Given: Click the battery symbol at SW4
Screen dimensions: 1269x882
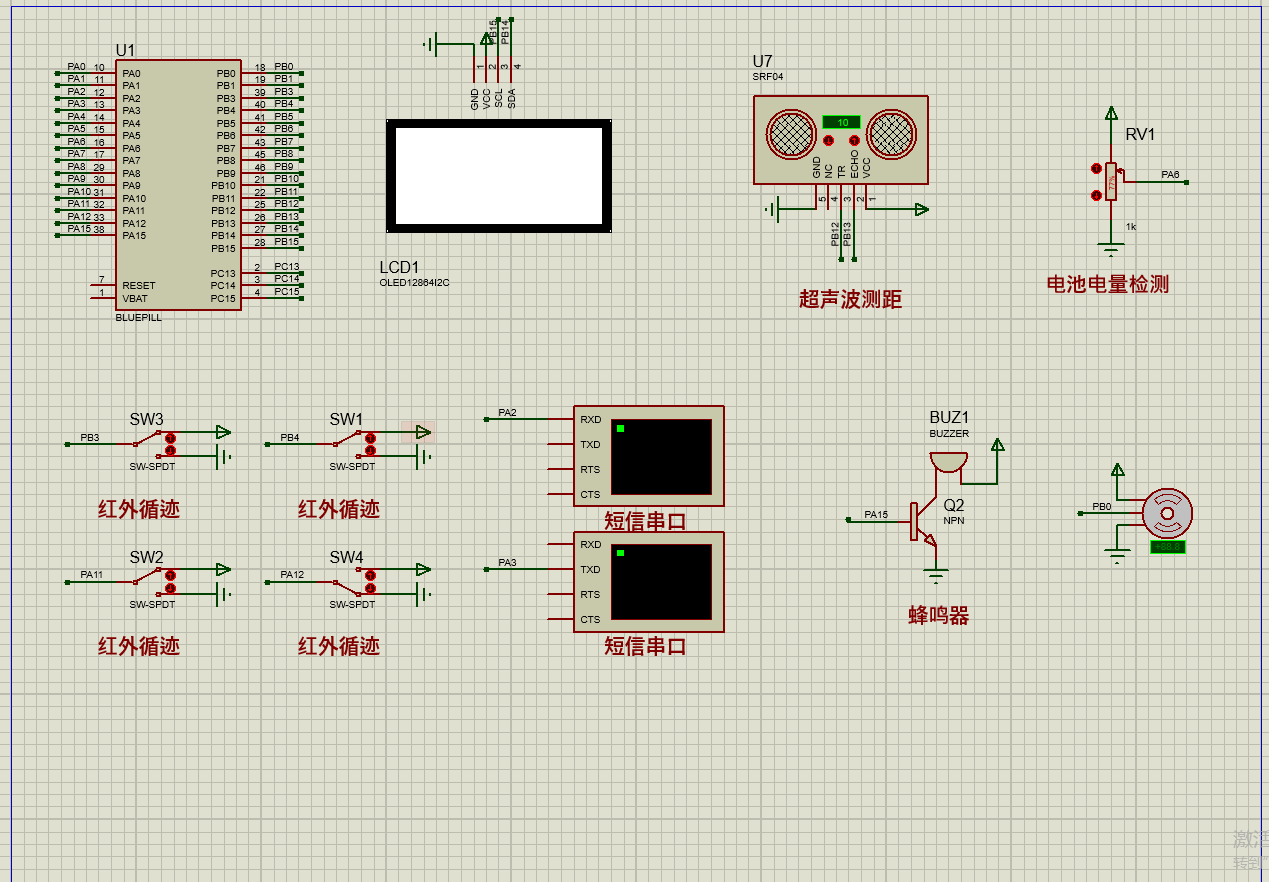Looking at the screenshot, I should (x=424, y=594).
